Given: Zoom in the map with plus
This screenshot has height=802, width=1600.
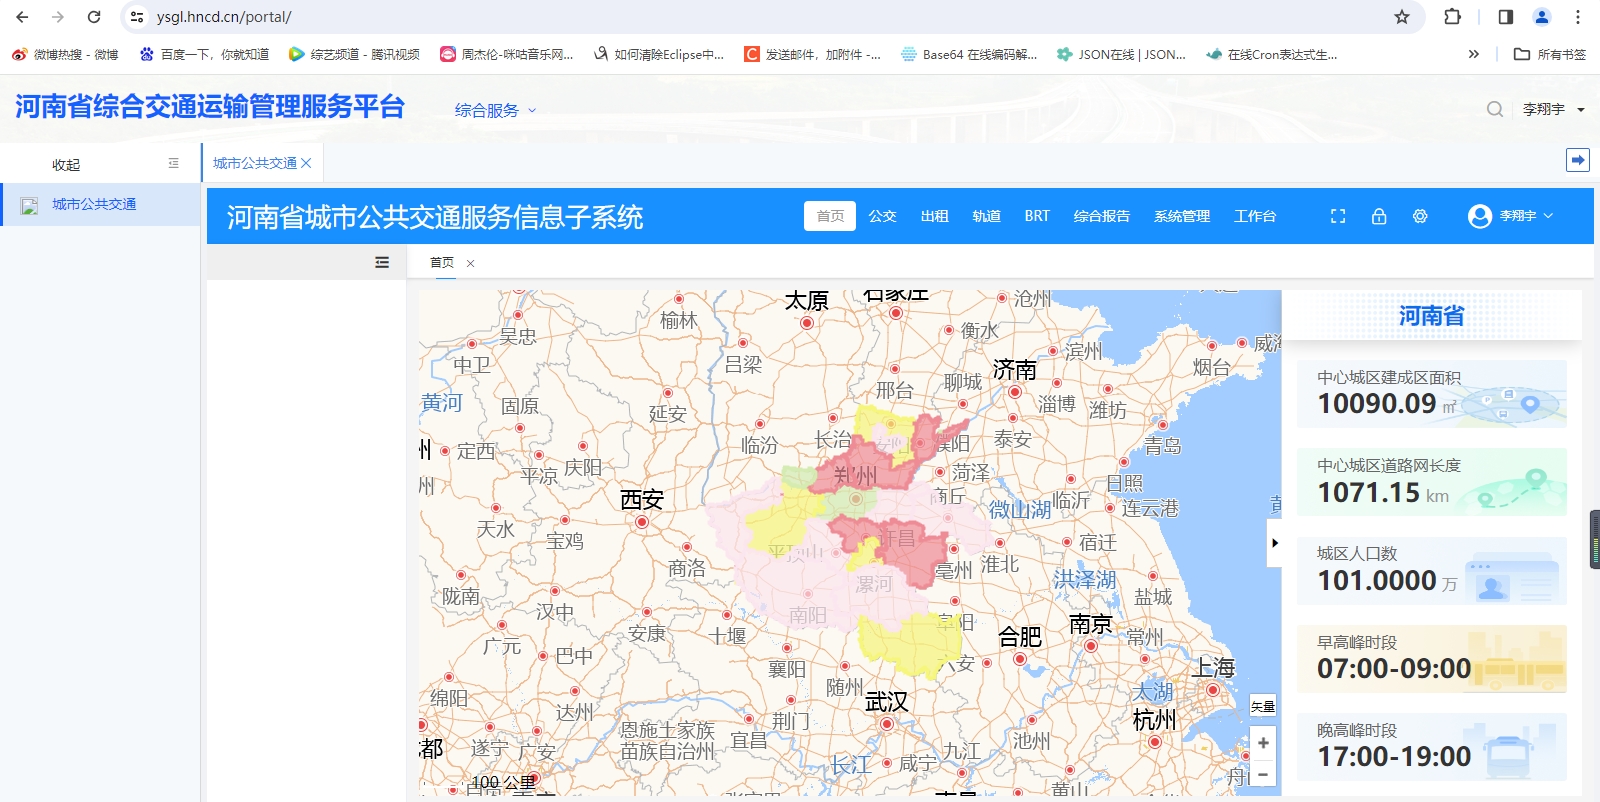Looking at the screenshot, I should pos(1263,742).
